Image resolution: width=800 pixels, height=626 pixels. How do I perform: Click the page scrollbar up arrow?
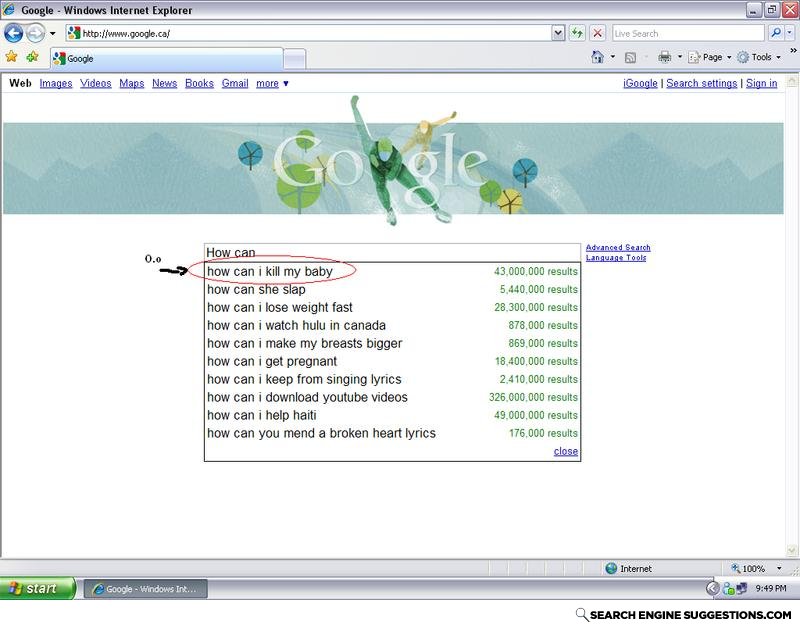coord(792,81)
